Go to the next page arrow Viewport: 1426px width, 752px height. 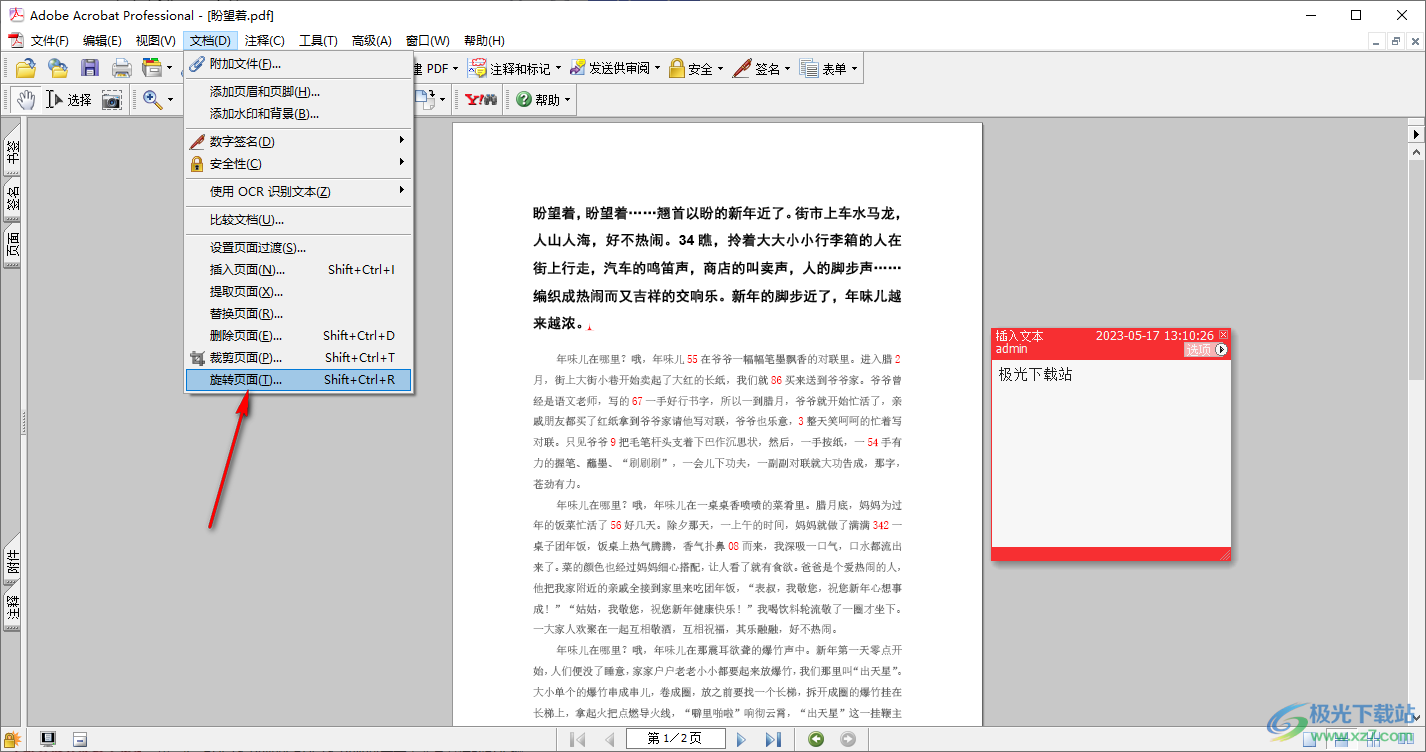coord(742,739)
